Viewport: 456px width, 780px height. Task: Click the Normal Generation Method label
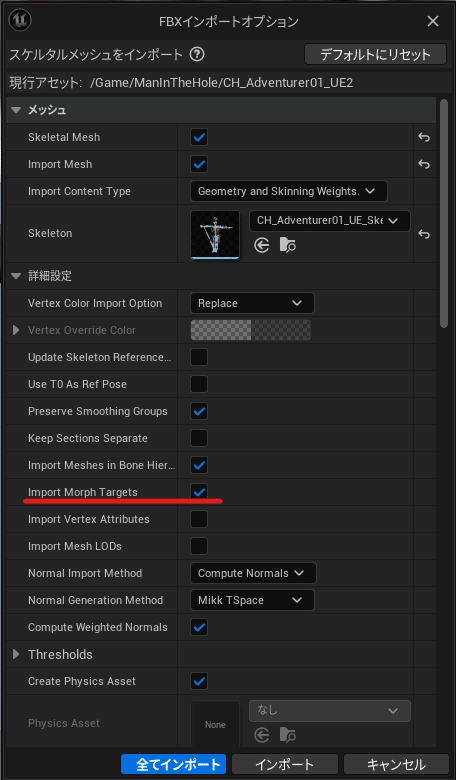95,600
